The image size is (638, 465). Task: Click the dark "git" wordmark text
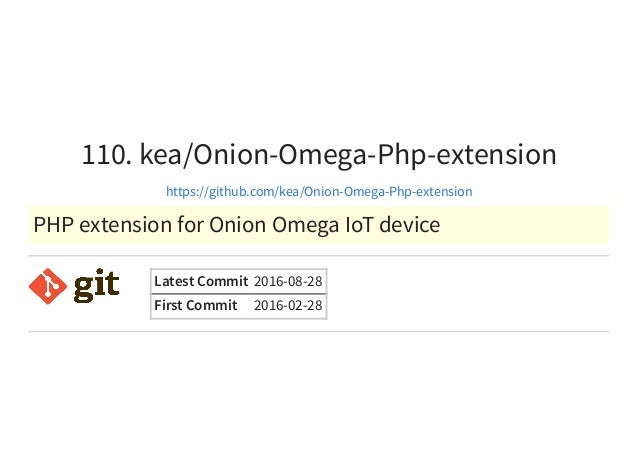(97, 286)
